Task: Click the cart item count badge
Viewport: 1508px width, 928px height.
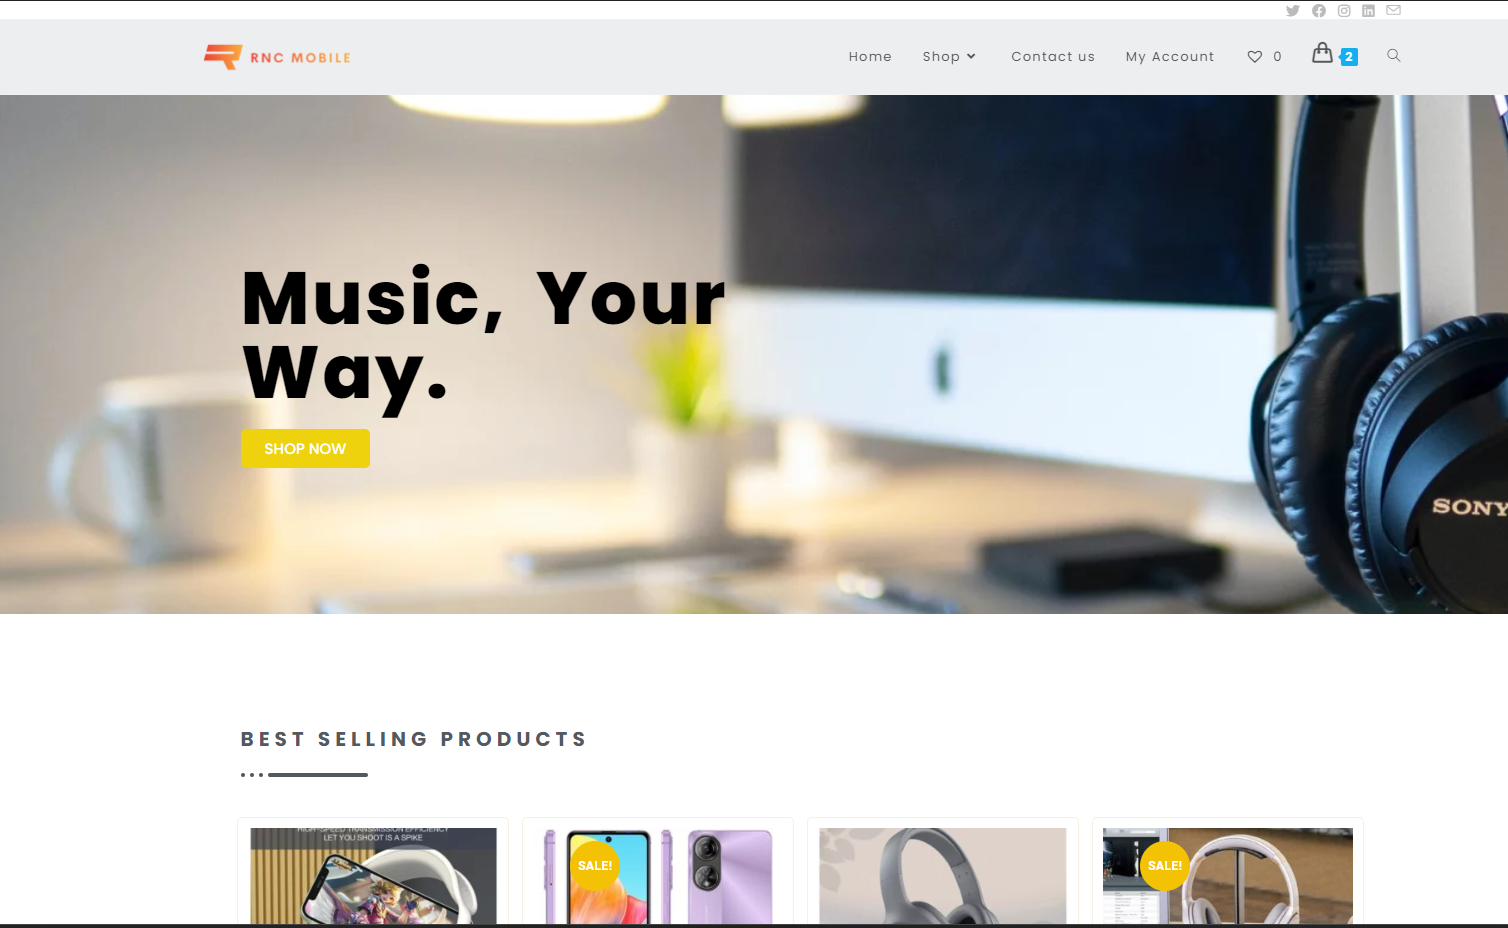Action: pos(1349,57)
